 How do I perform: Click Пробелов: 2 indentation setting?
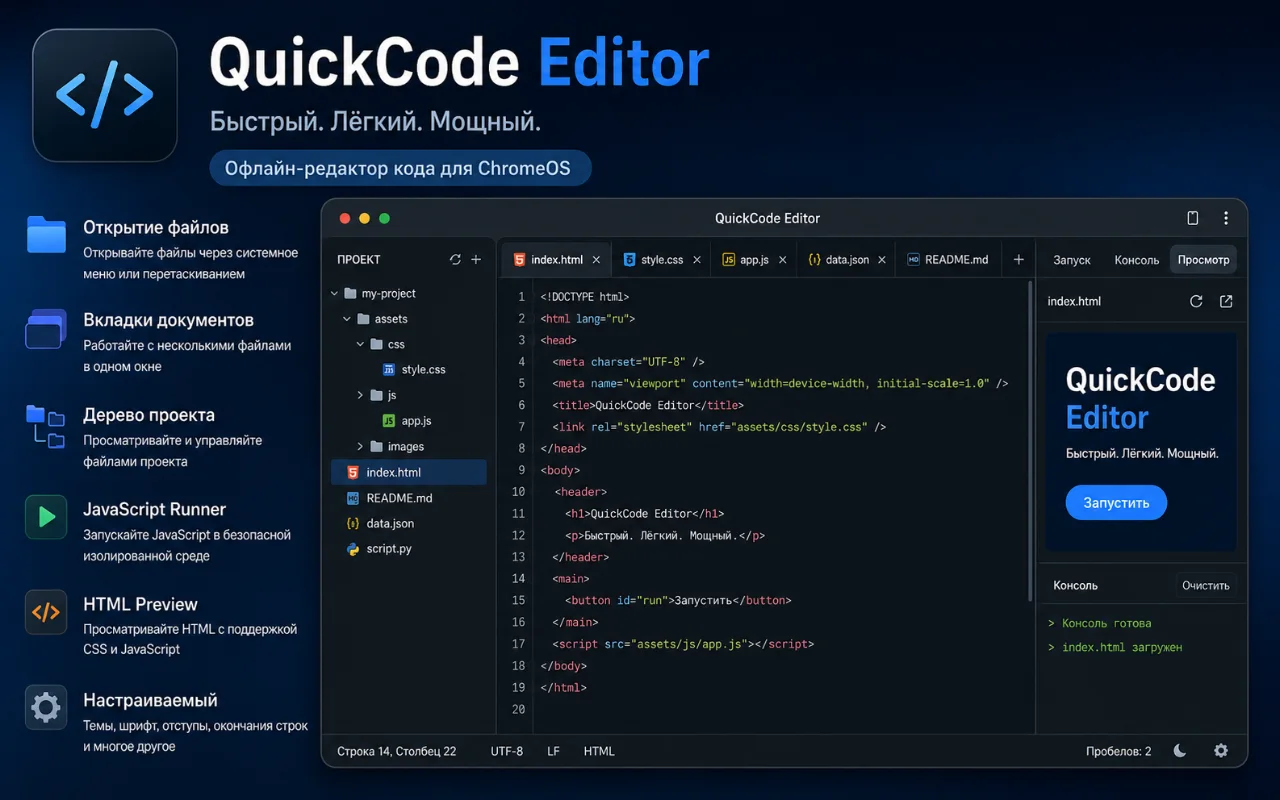1119,751
